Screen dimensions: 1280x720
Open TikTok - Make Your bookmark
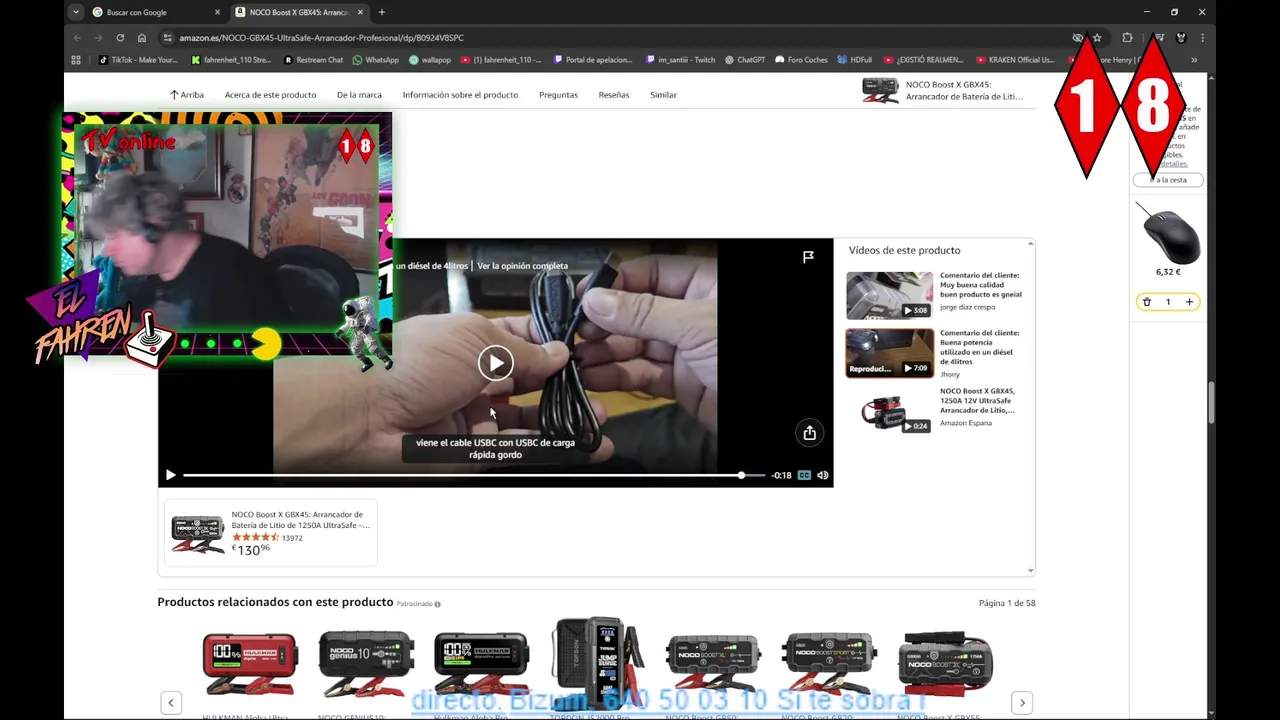click(x=138, y=60)
